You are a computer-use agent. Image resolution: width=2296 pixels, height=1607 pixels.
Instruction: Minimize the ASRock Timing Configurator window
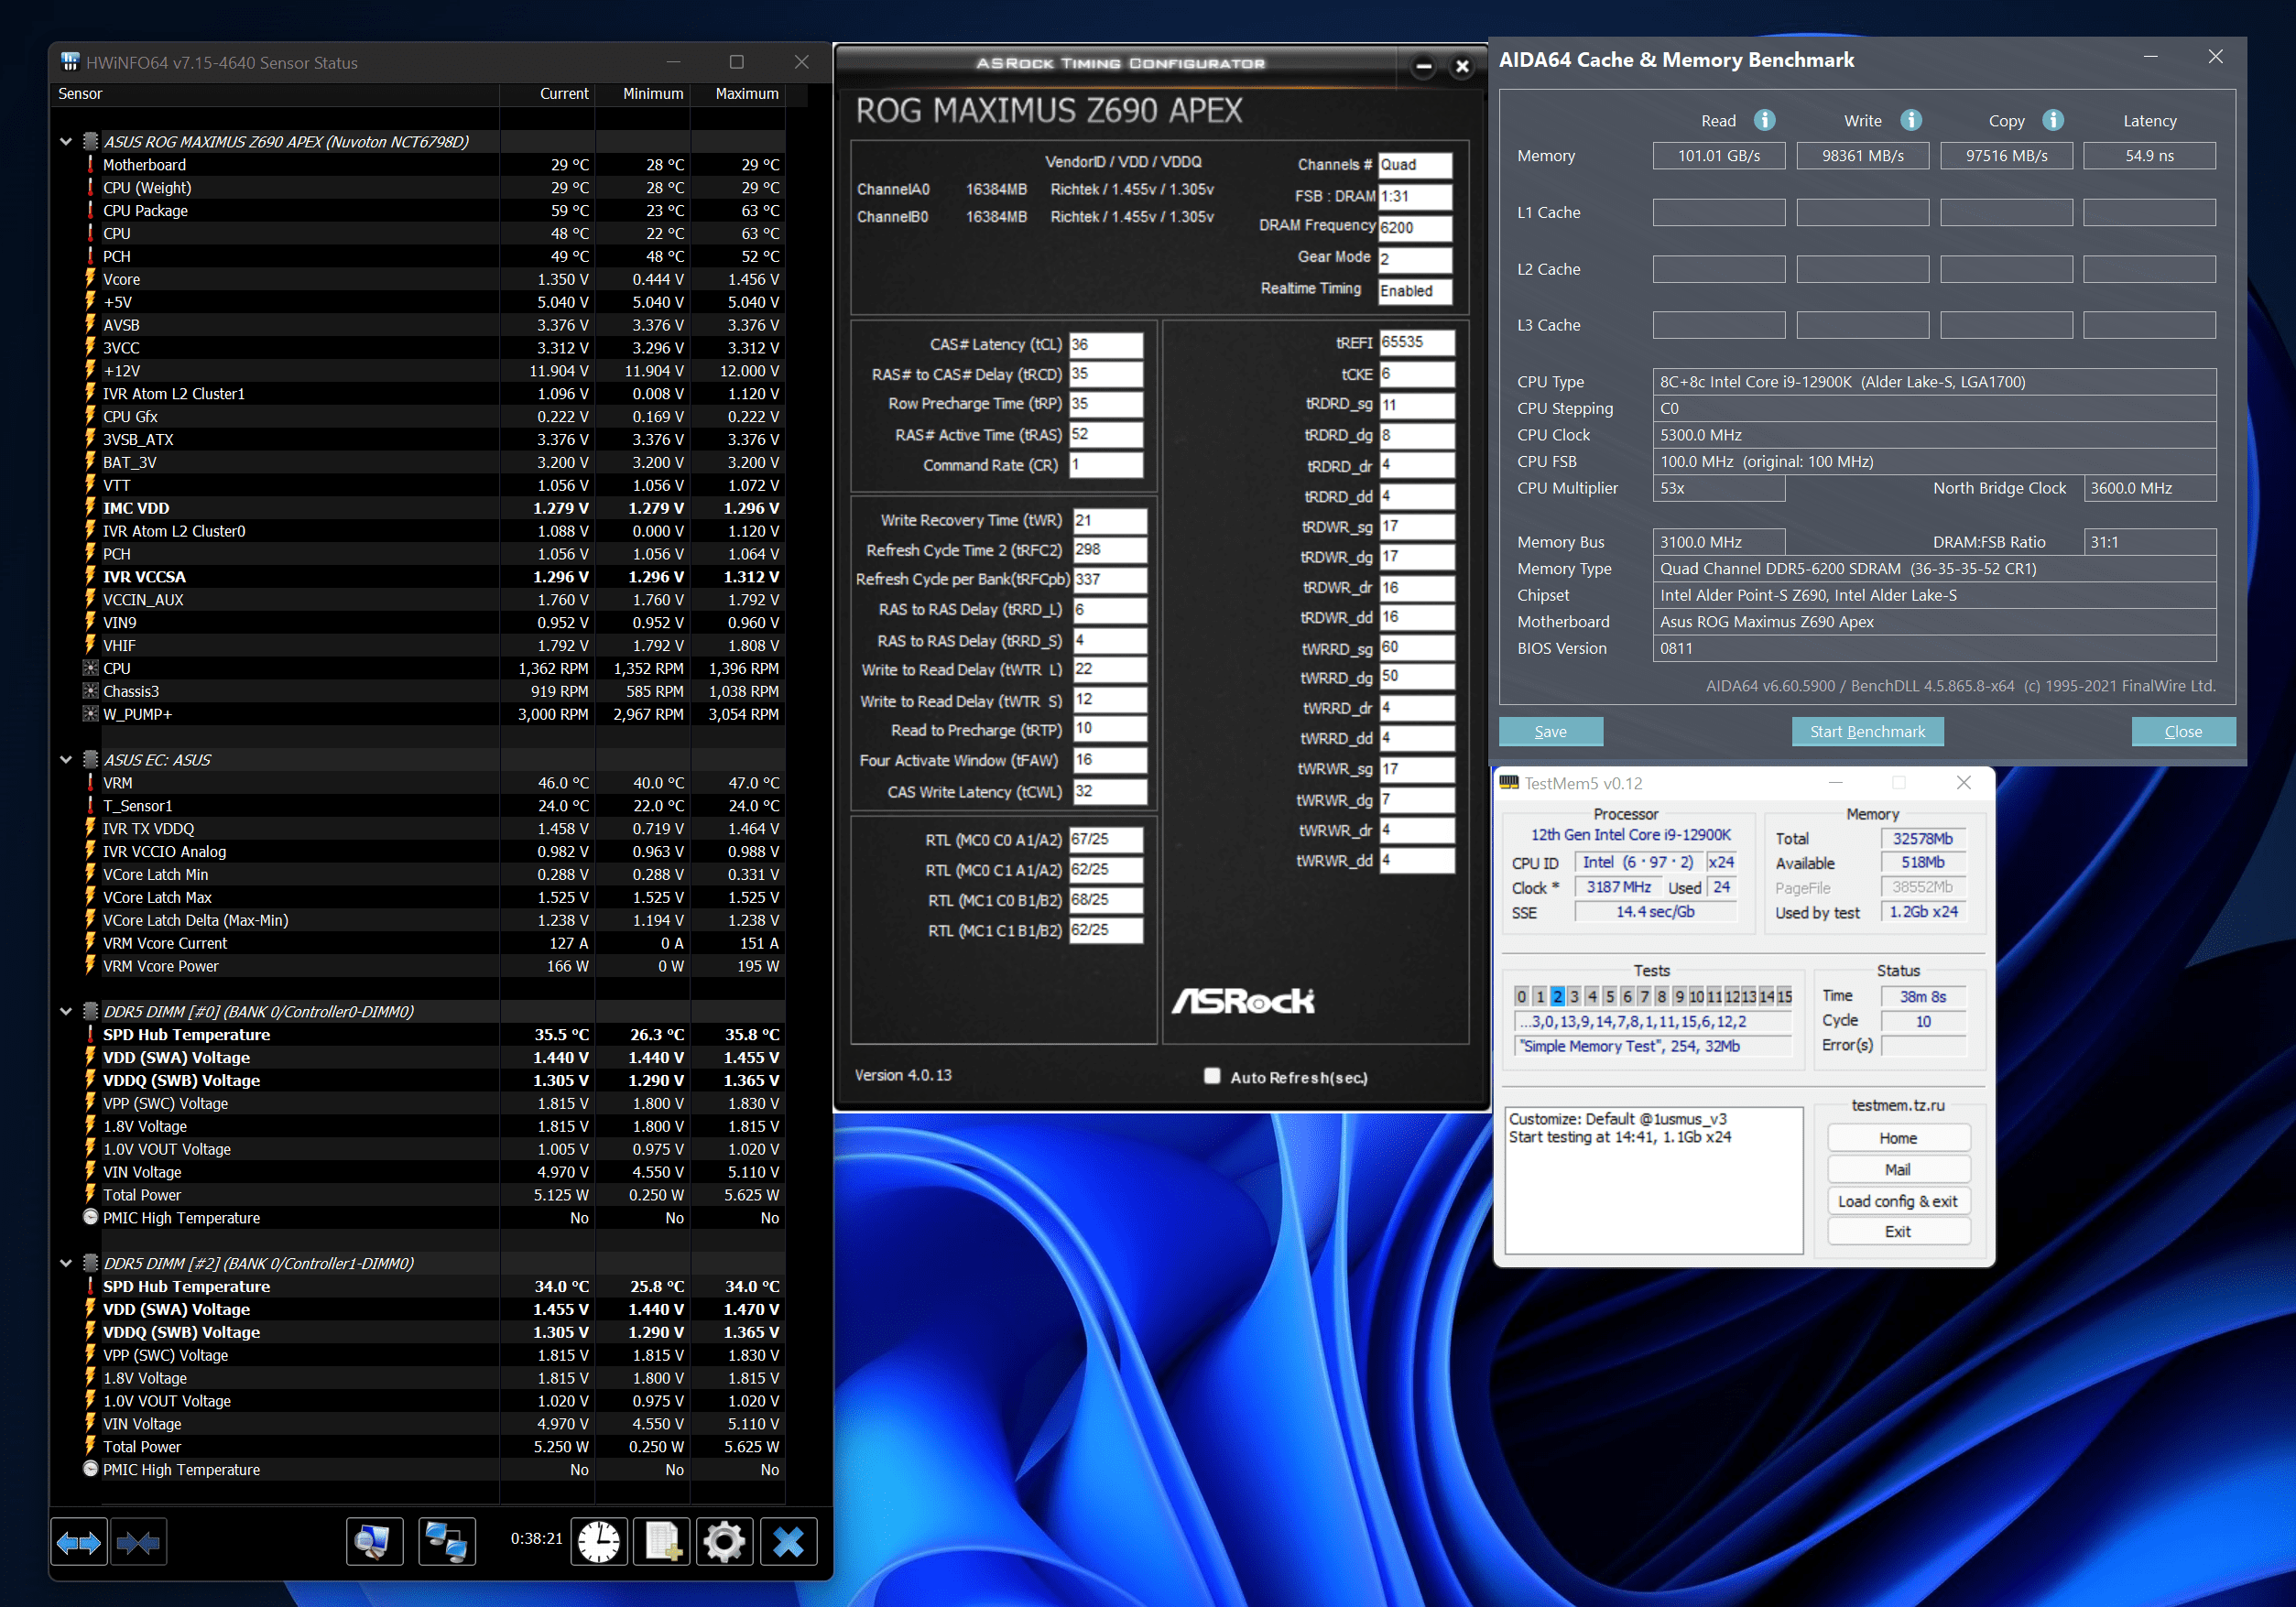tap(1424, 67)
